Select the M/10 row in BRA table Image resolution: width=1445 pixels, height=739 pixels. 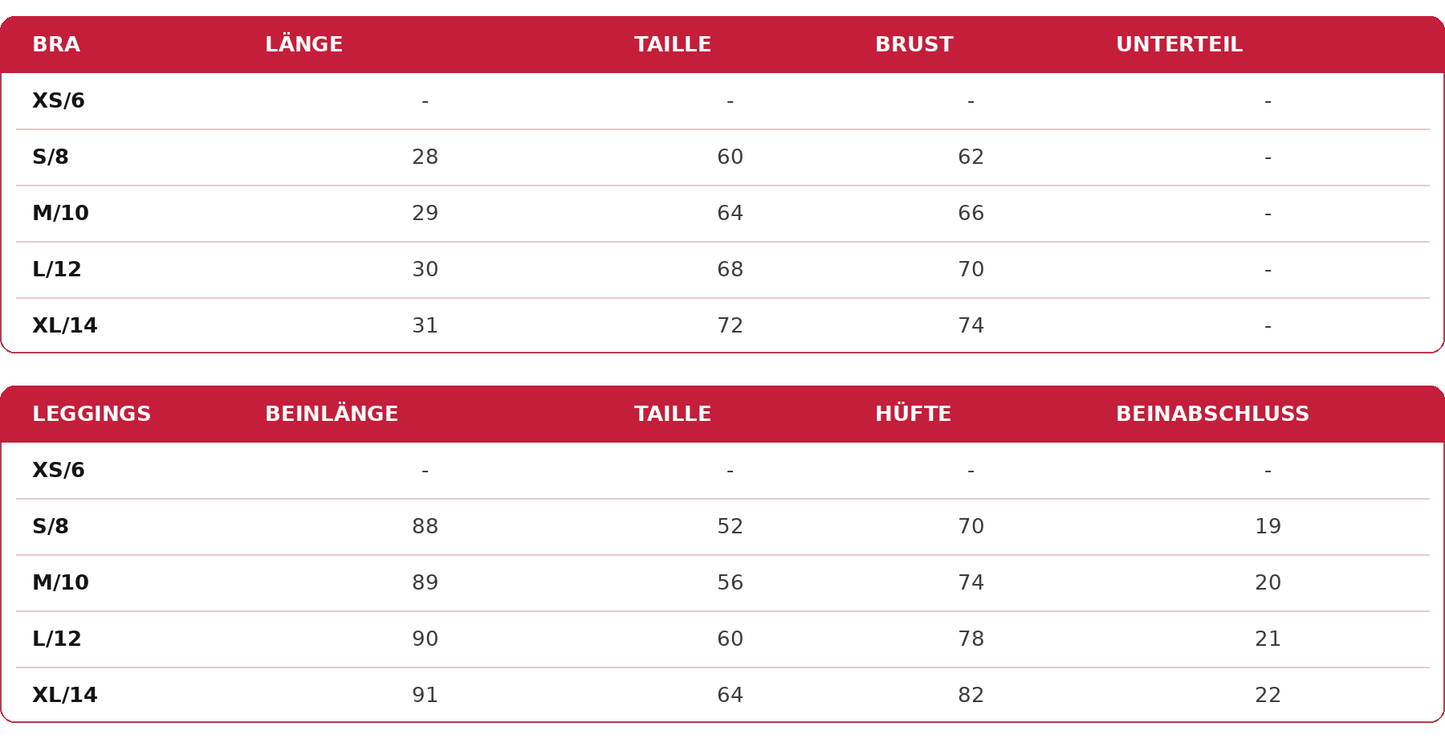(x=722, y=213)
